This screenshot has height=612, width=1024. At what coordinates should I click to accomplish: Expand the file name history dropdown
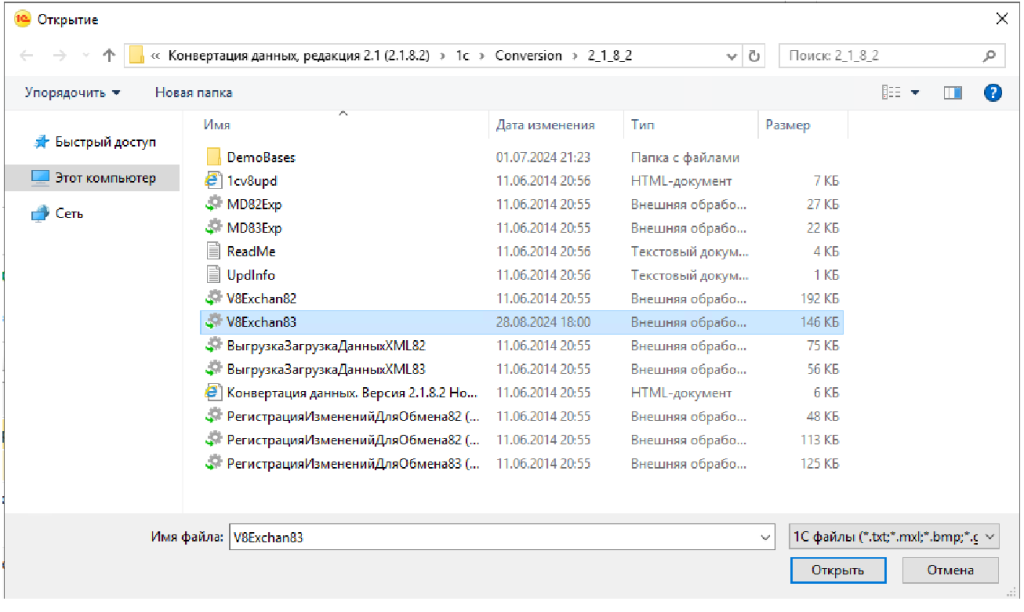[765, 537]
